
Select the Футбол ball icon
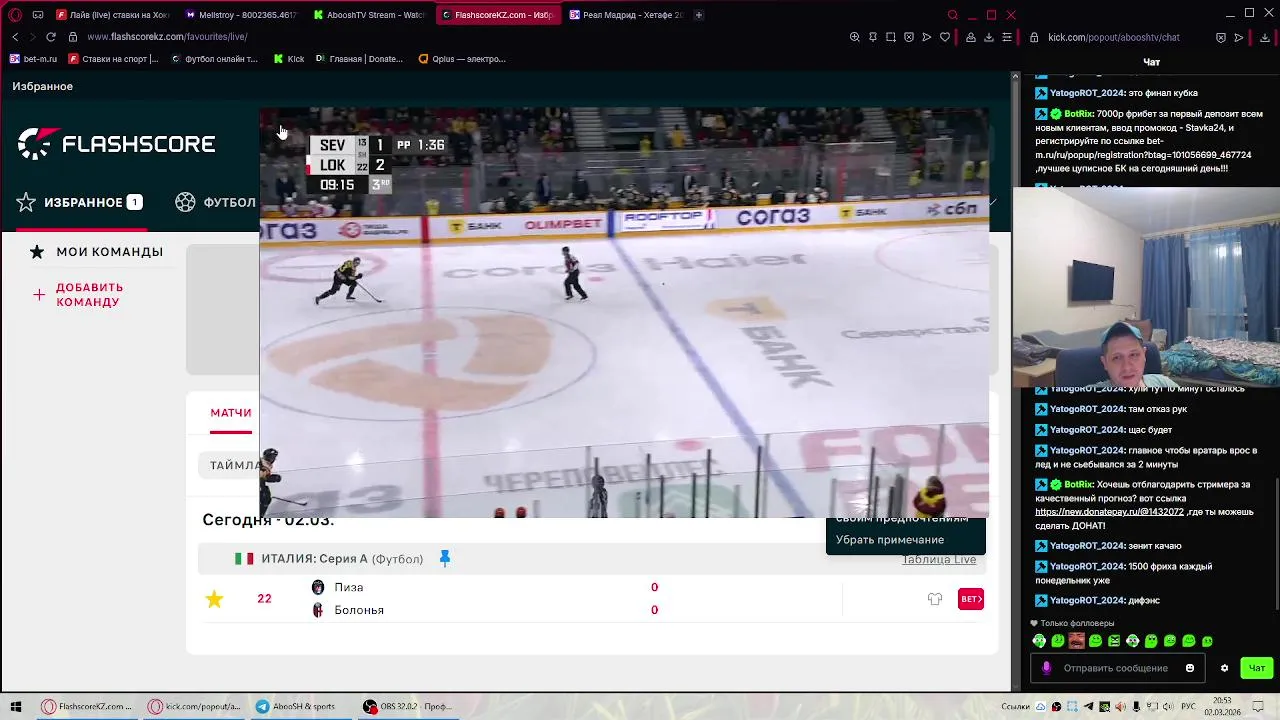(185, 202)
